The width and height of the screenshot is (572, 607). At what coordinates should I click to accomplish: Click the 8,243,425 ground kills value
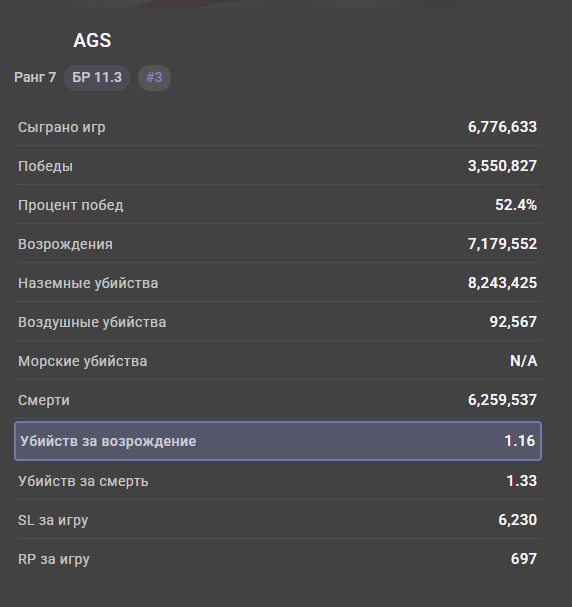click(502, 283)
